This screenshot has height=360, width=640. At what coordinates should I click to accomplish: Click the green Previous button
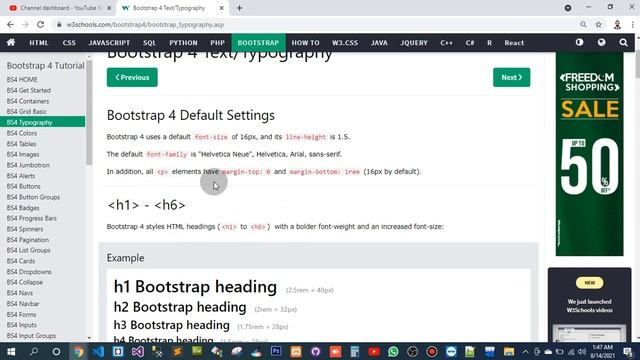(x=132, y=77)
